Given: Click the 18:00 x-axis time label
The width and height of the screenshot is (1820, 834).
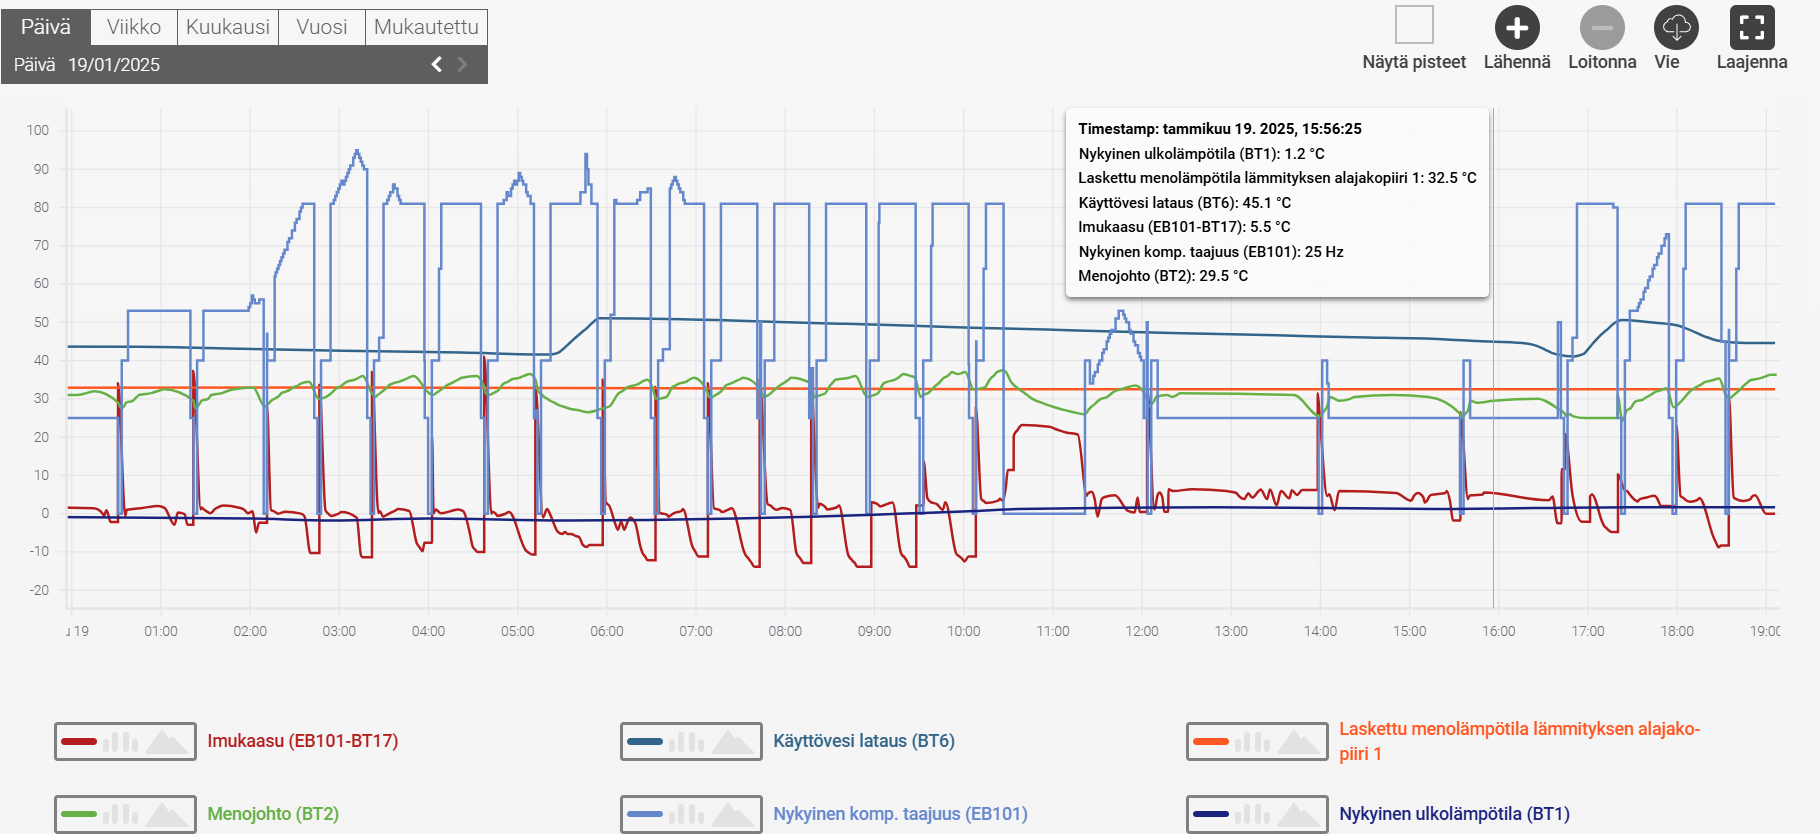Looking at the screenshot, I should 1677,631.
